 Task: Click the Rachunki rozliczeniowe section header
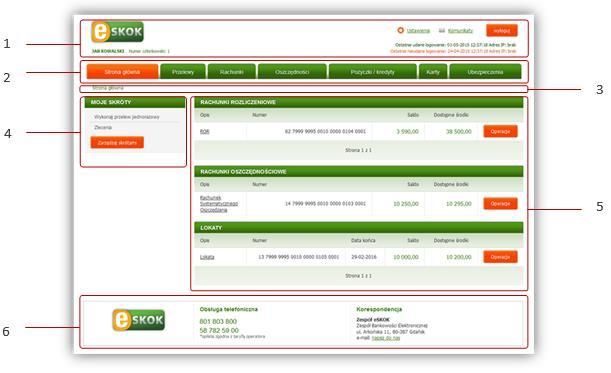click(359, 102)
